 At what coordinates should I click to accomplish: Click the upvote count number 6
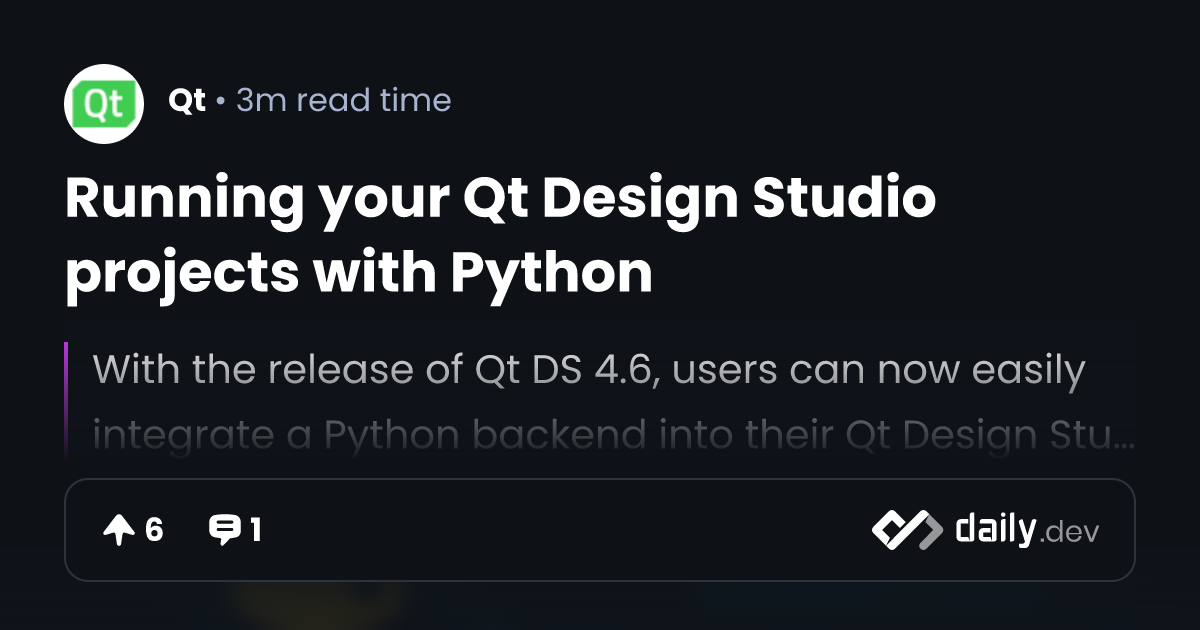pos(154,530)
